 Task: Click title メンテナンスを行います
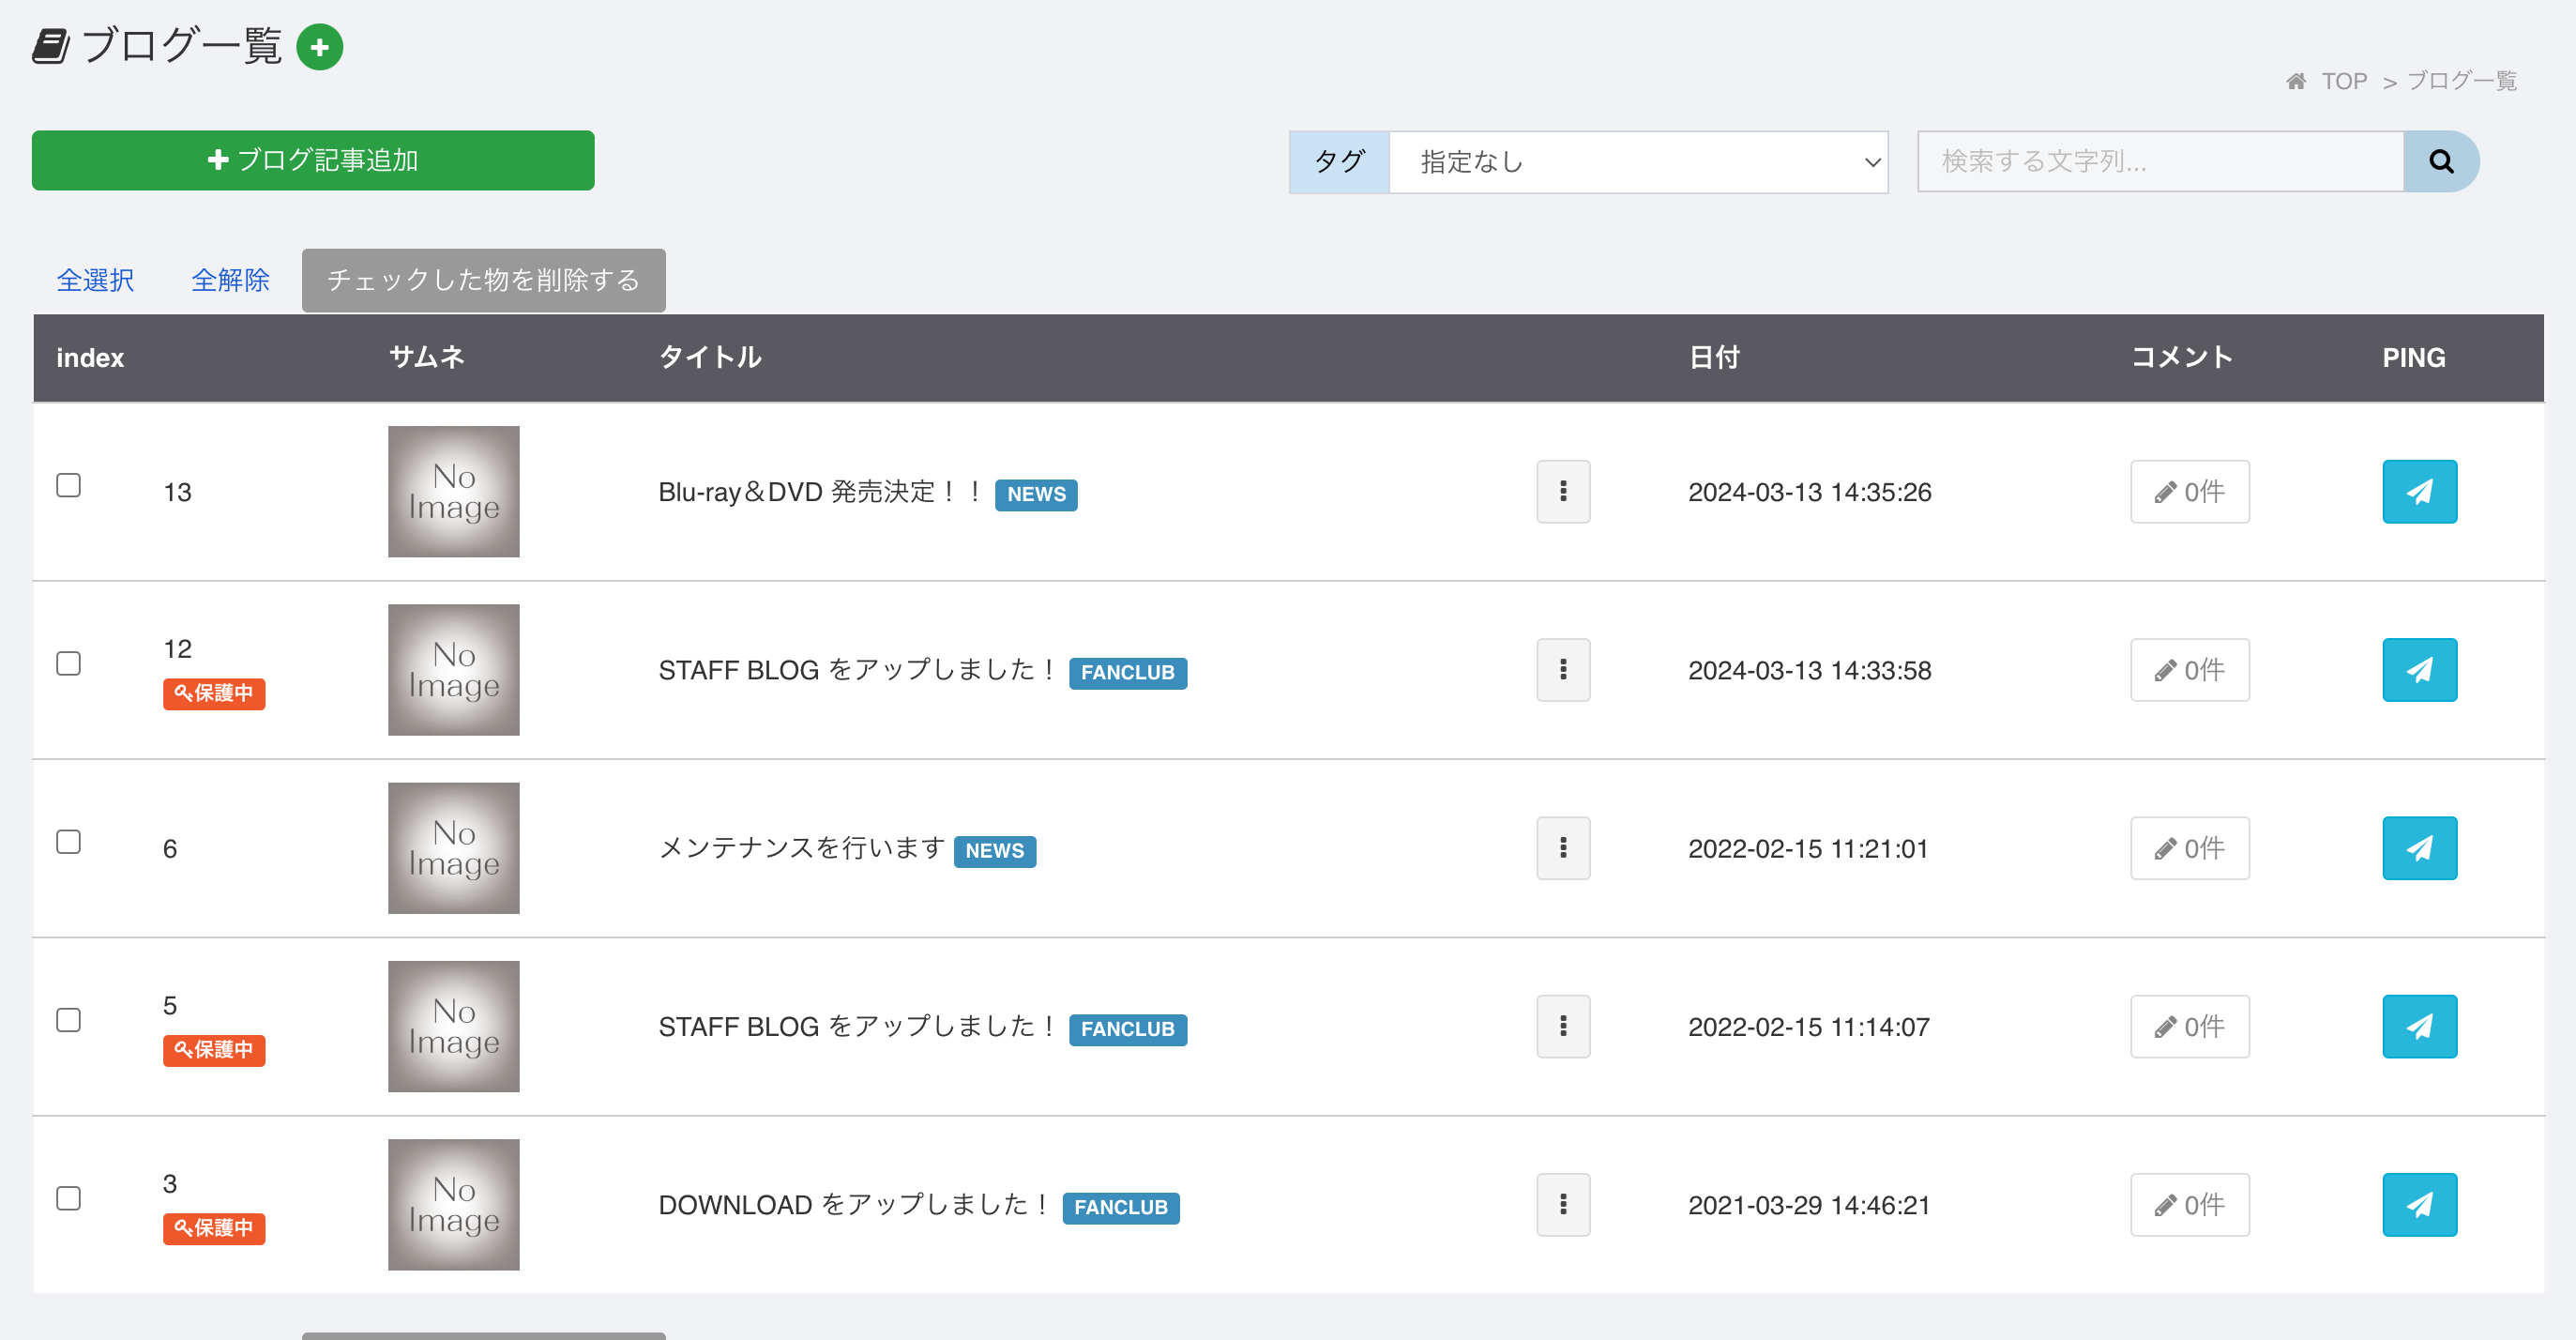[802, 848]
